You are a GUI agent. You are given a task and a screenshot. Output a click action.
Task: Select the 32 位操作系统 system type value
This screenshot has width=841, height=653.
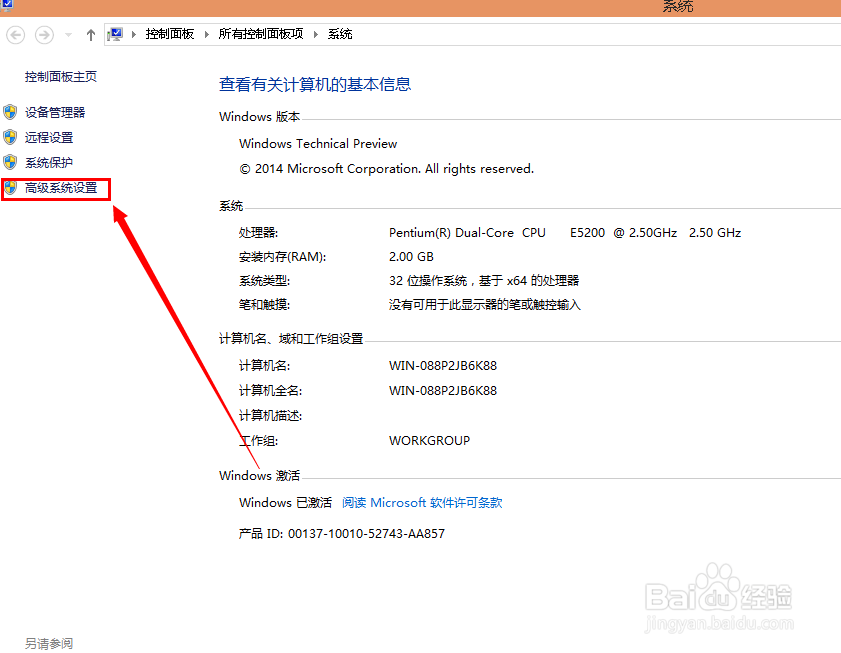pyautogui.click(x=484, y=281)
